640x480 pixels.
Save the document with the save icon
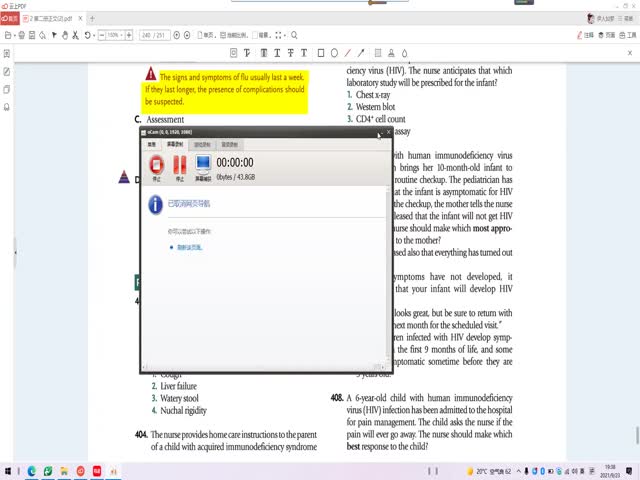32,36
